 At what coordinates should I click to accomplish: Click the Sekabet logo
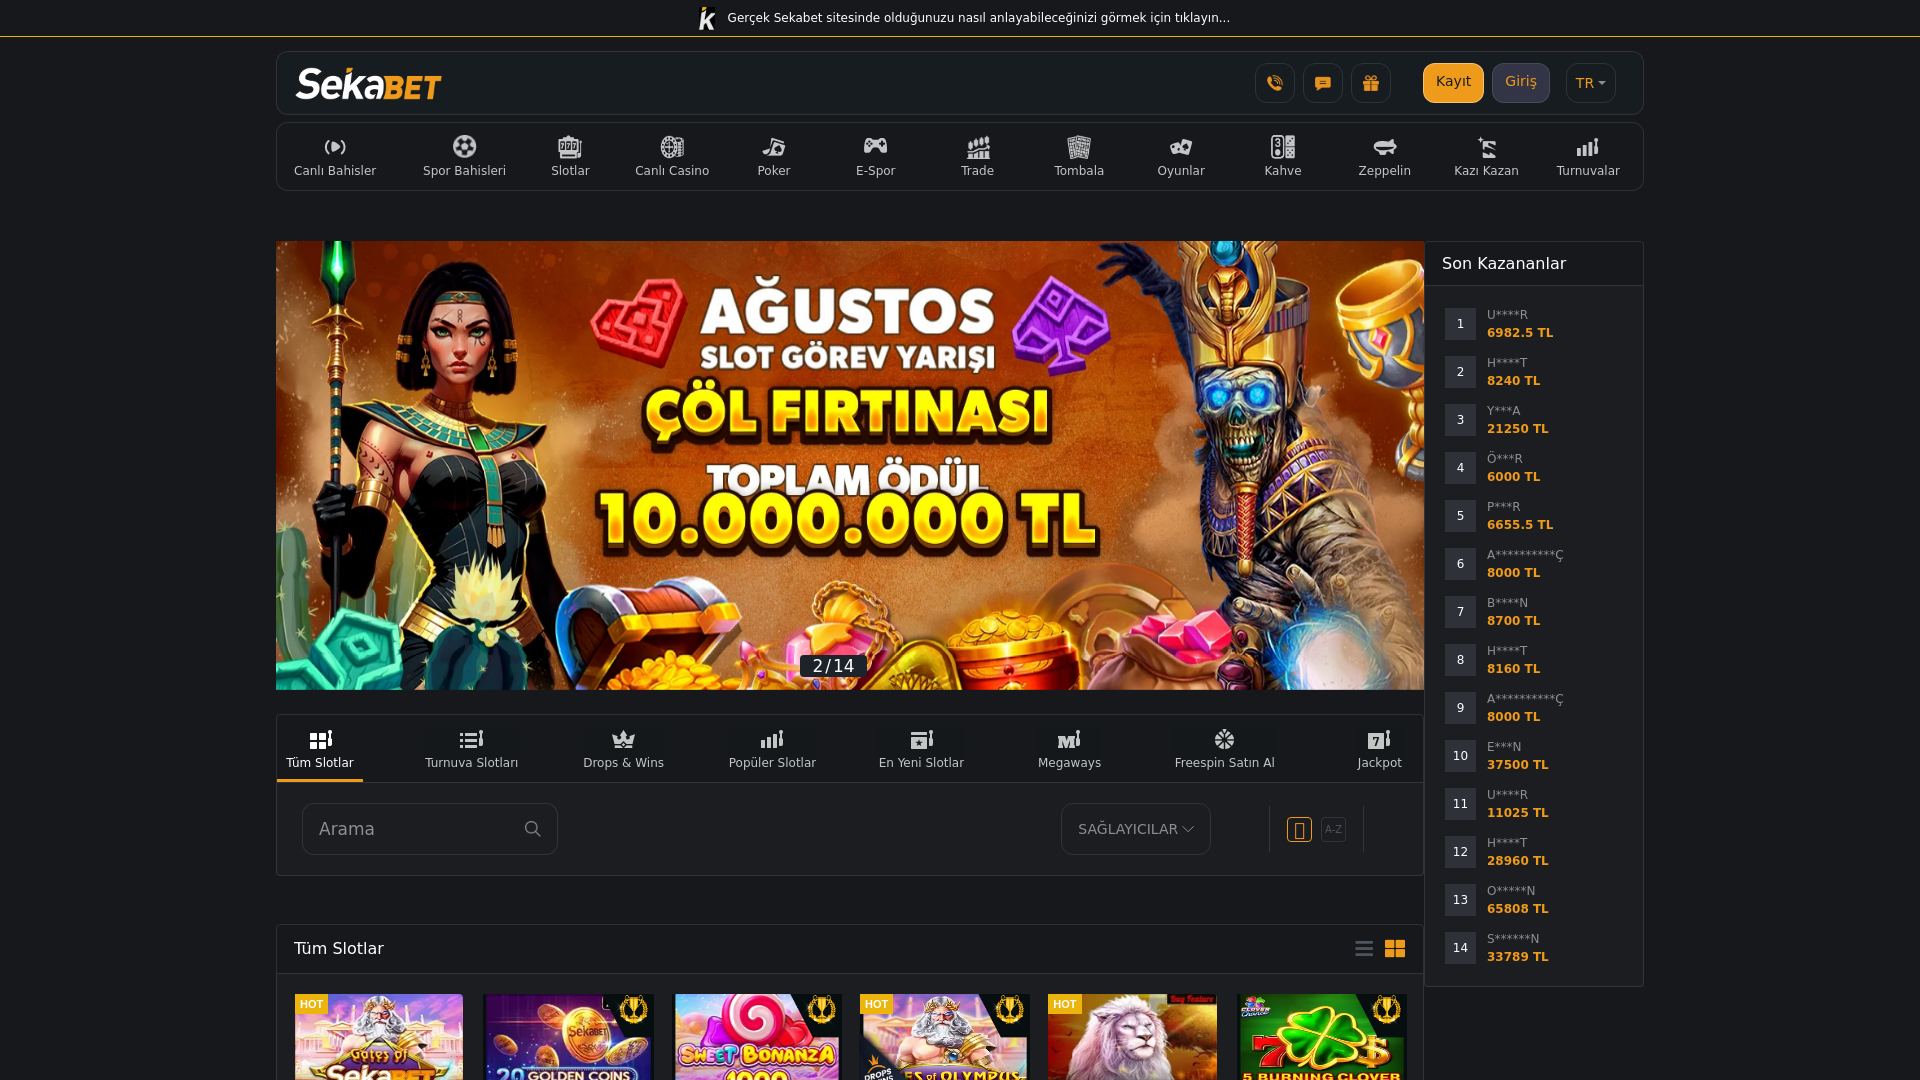pyautogui.click(x=369, y=84)
